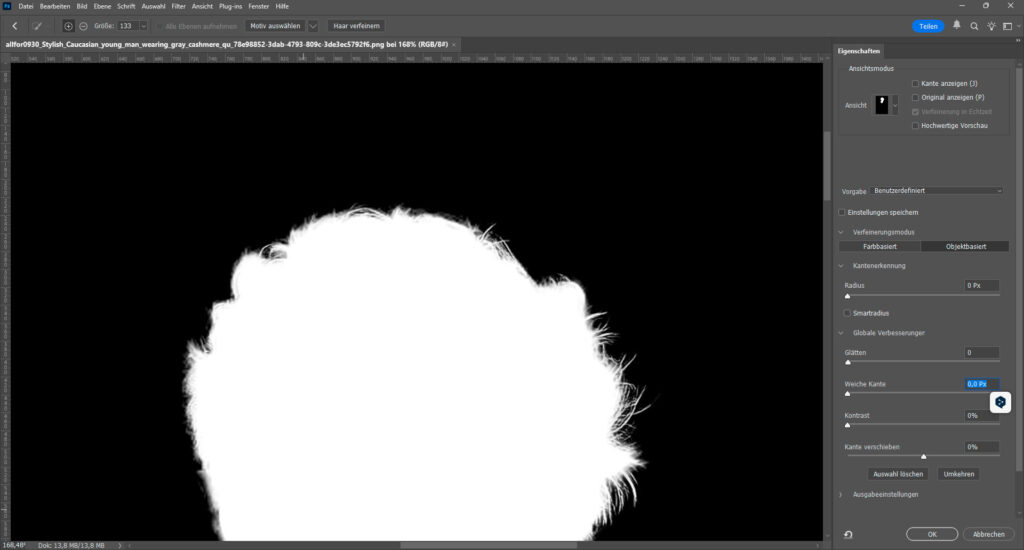Enable Original anzeigen (P) checkbox
1024x550 pixels.
[915, 97]
